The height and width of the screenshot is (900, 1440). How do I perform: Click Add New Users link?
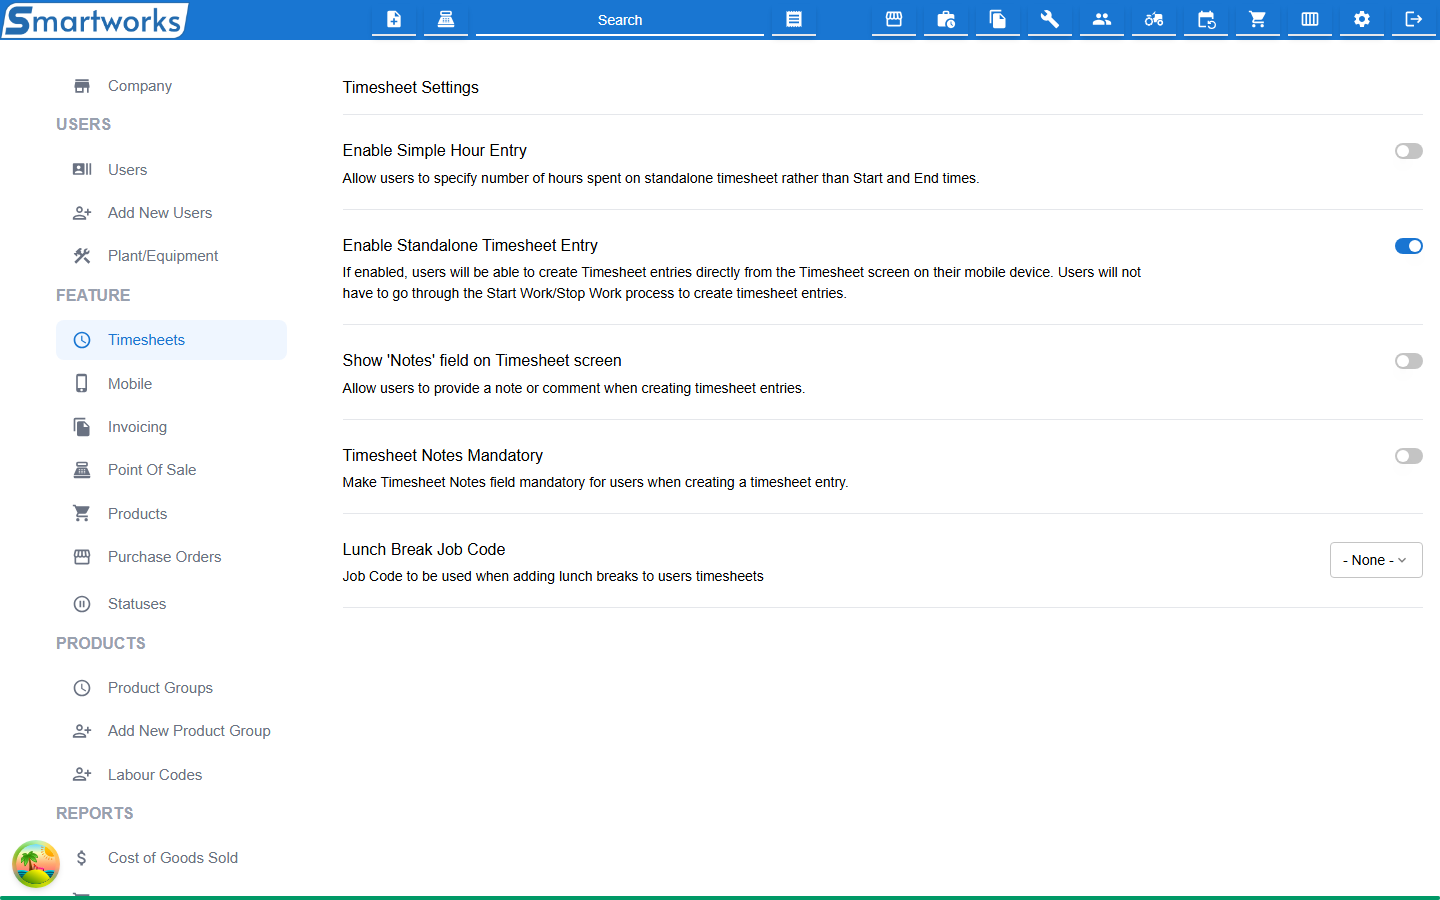[171, 213]
